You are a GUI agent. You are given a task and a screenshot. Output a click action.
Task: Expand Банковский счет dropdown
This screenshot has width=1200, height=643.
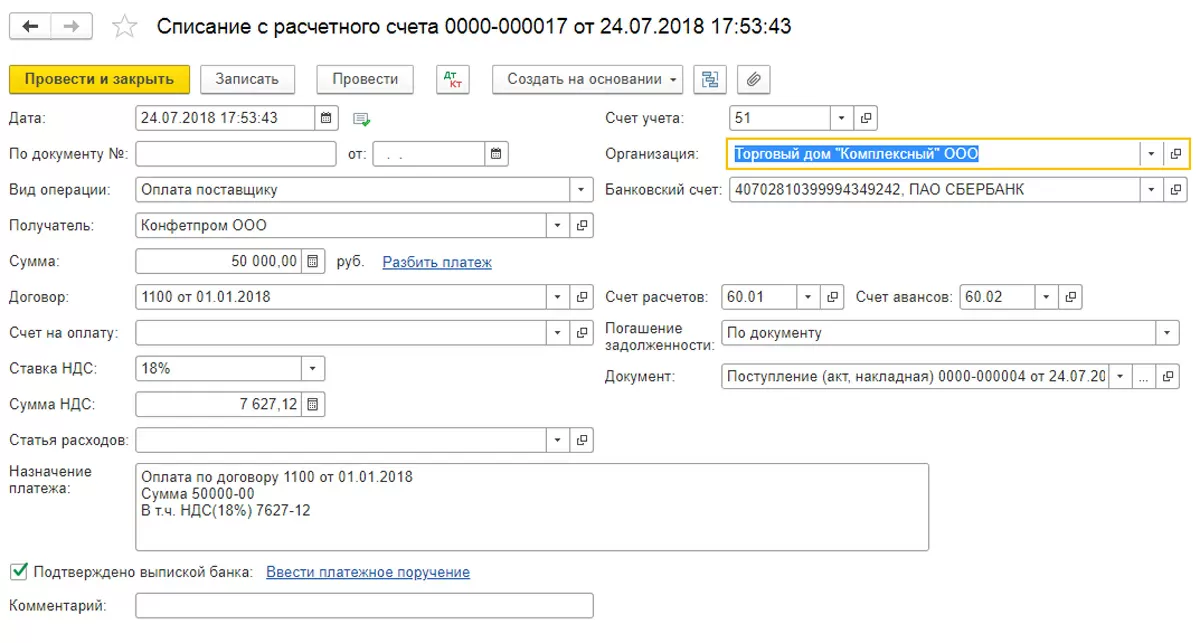click(1153, 190)
